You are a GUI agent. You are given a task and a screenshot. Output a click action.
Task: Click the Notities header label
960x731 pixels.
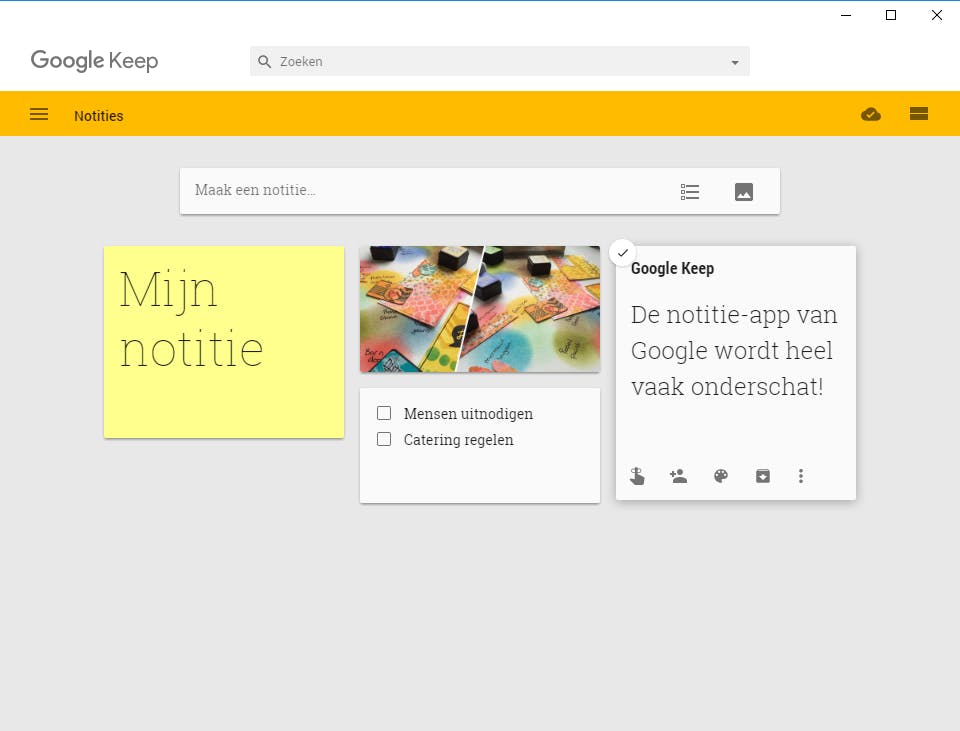pyautogui.click(x=99, y=116)
